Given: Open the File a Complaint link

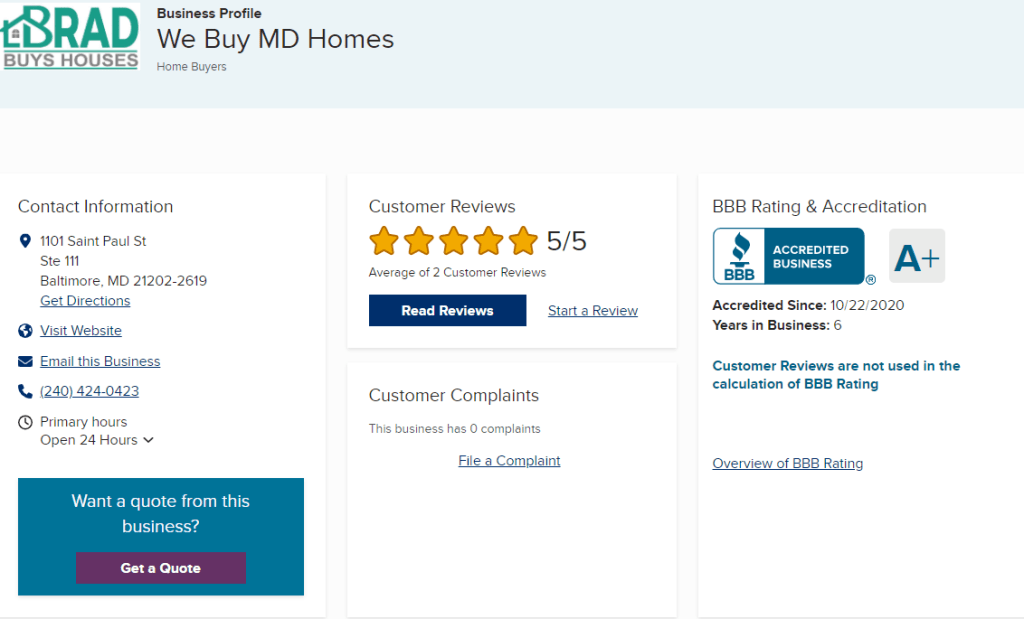Looking at the screenshot, I should click(x=509, y=461).
